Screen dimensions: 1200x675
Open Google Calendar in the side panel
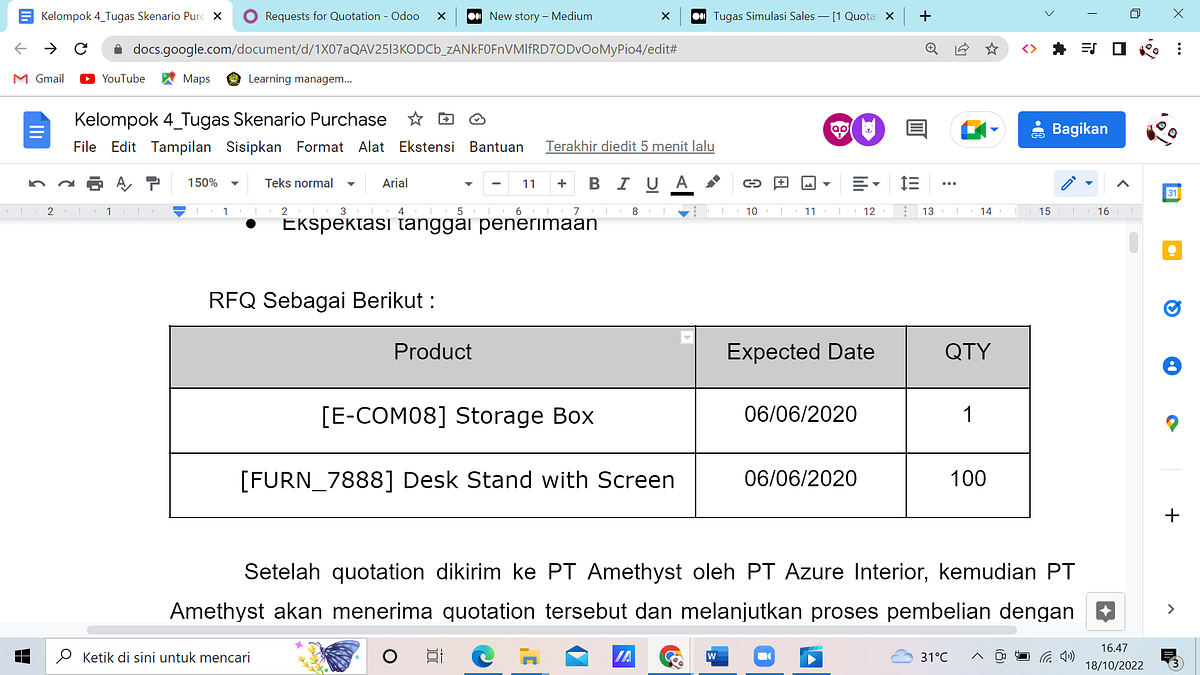[x=1171, y=192]
